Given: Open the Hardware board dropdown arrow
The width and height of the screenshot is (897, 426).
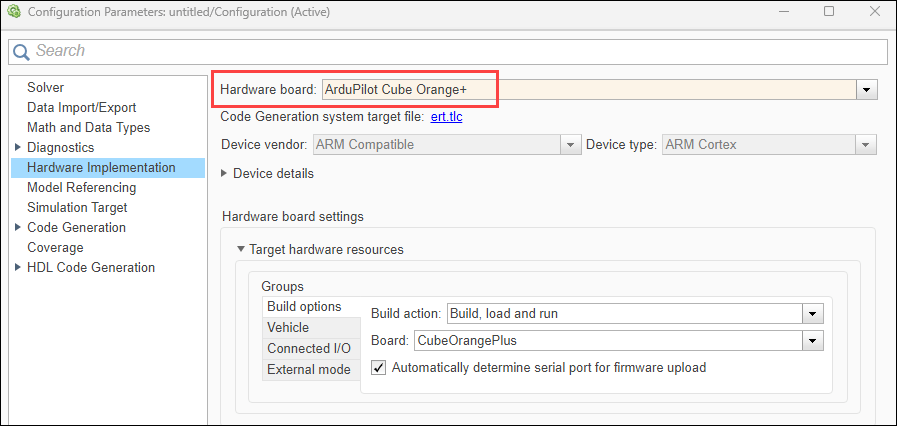Looking at the screenshot, I should coord(866,90).
